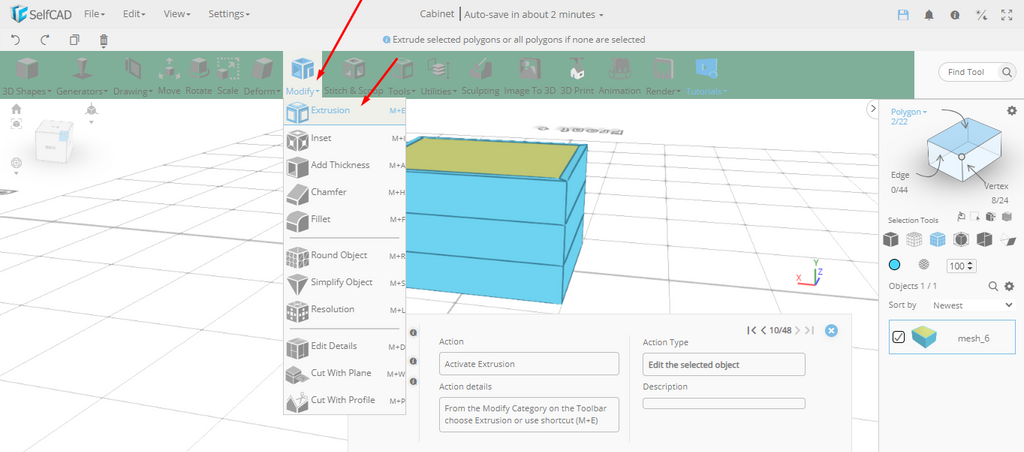1024x452 pixels.
Task: Select Chamfer in the Modify menu
Action: tap(328, 192)
